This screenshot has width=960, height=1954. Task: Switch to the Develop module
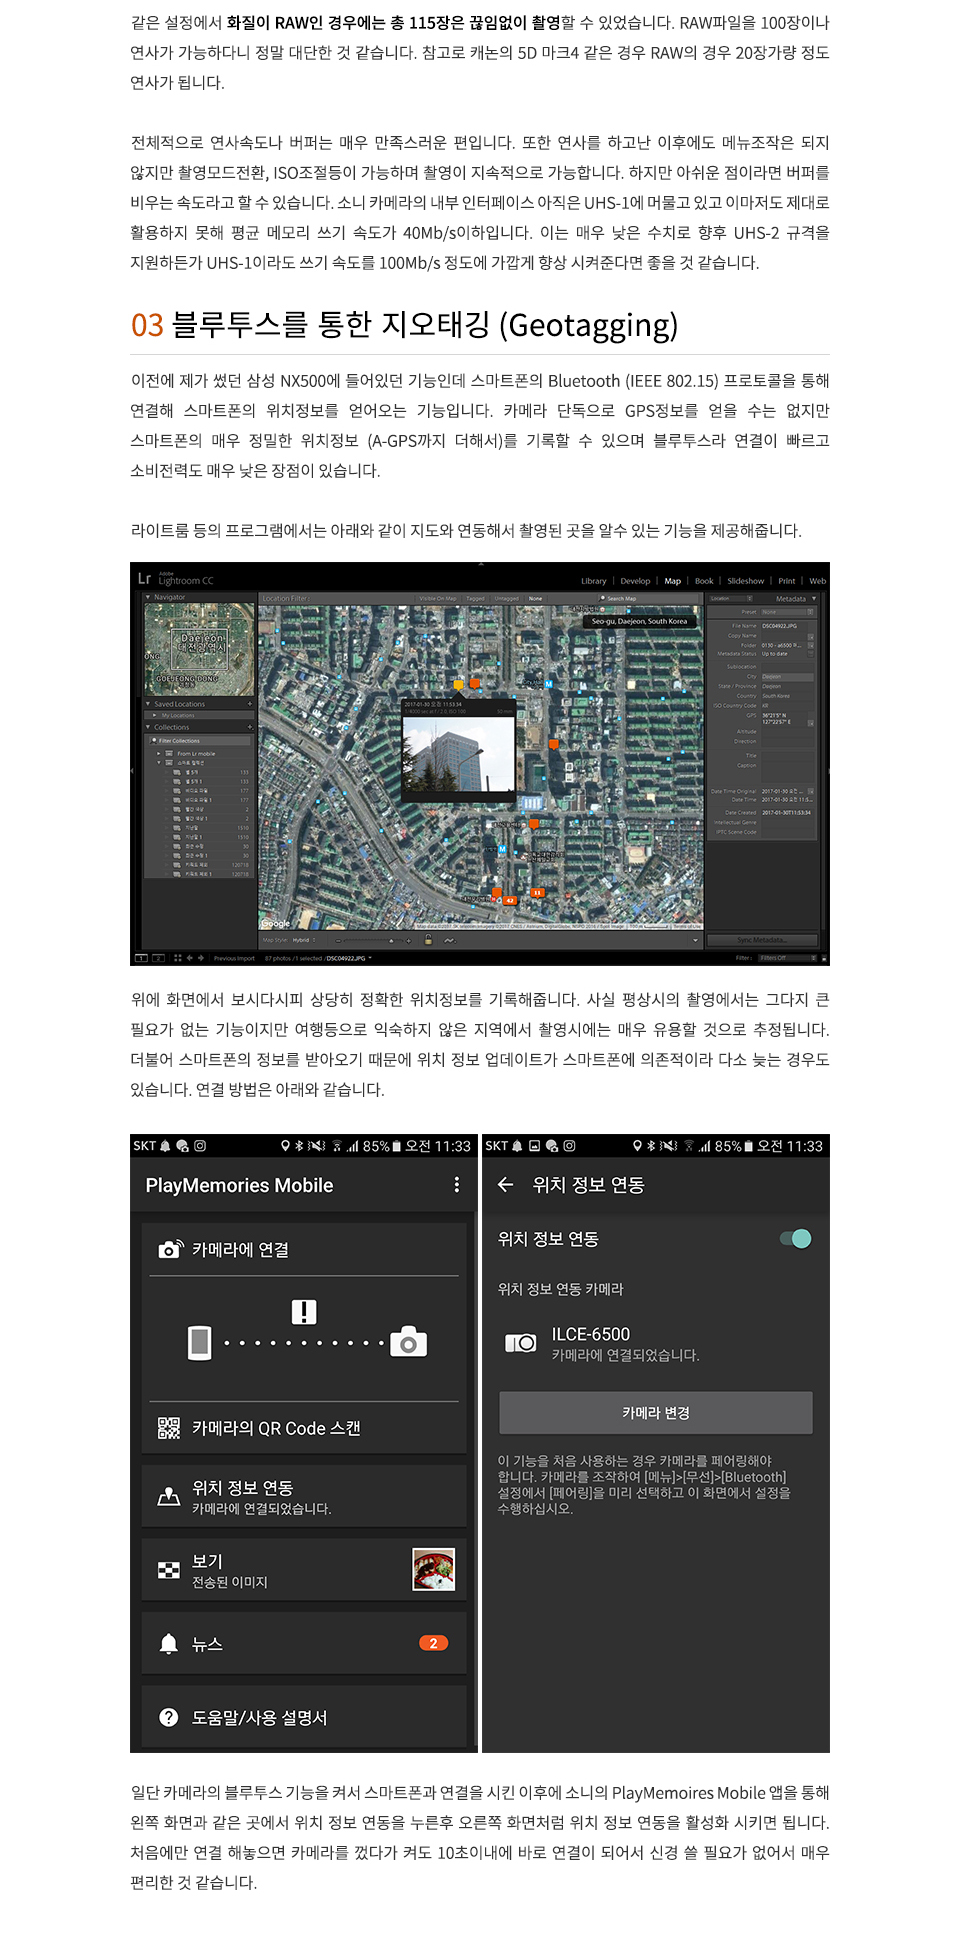point(635,581)
